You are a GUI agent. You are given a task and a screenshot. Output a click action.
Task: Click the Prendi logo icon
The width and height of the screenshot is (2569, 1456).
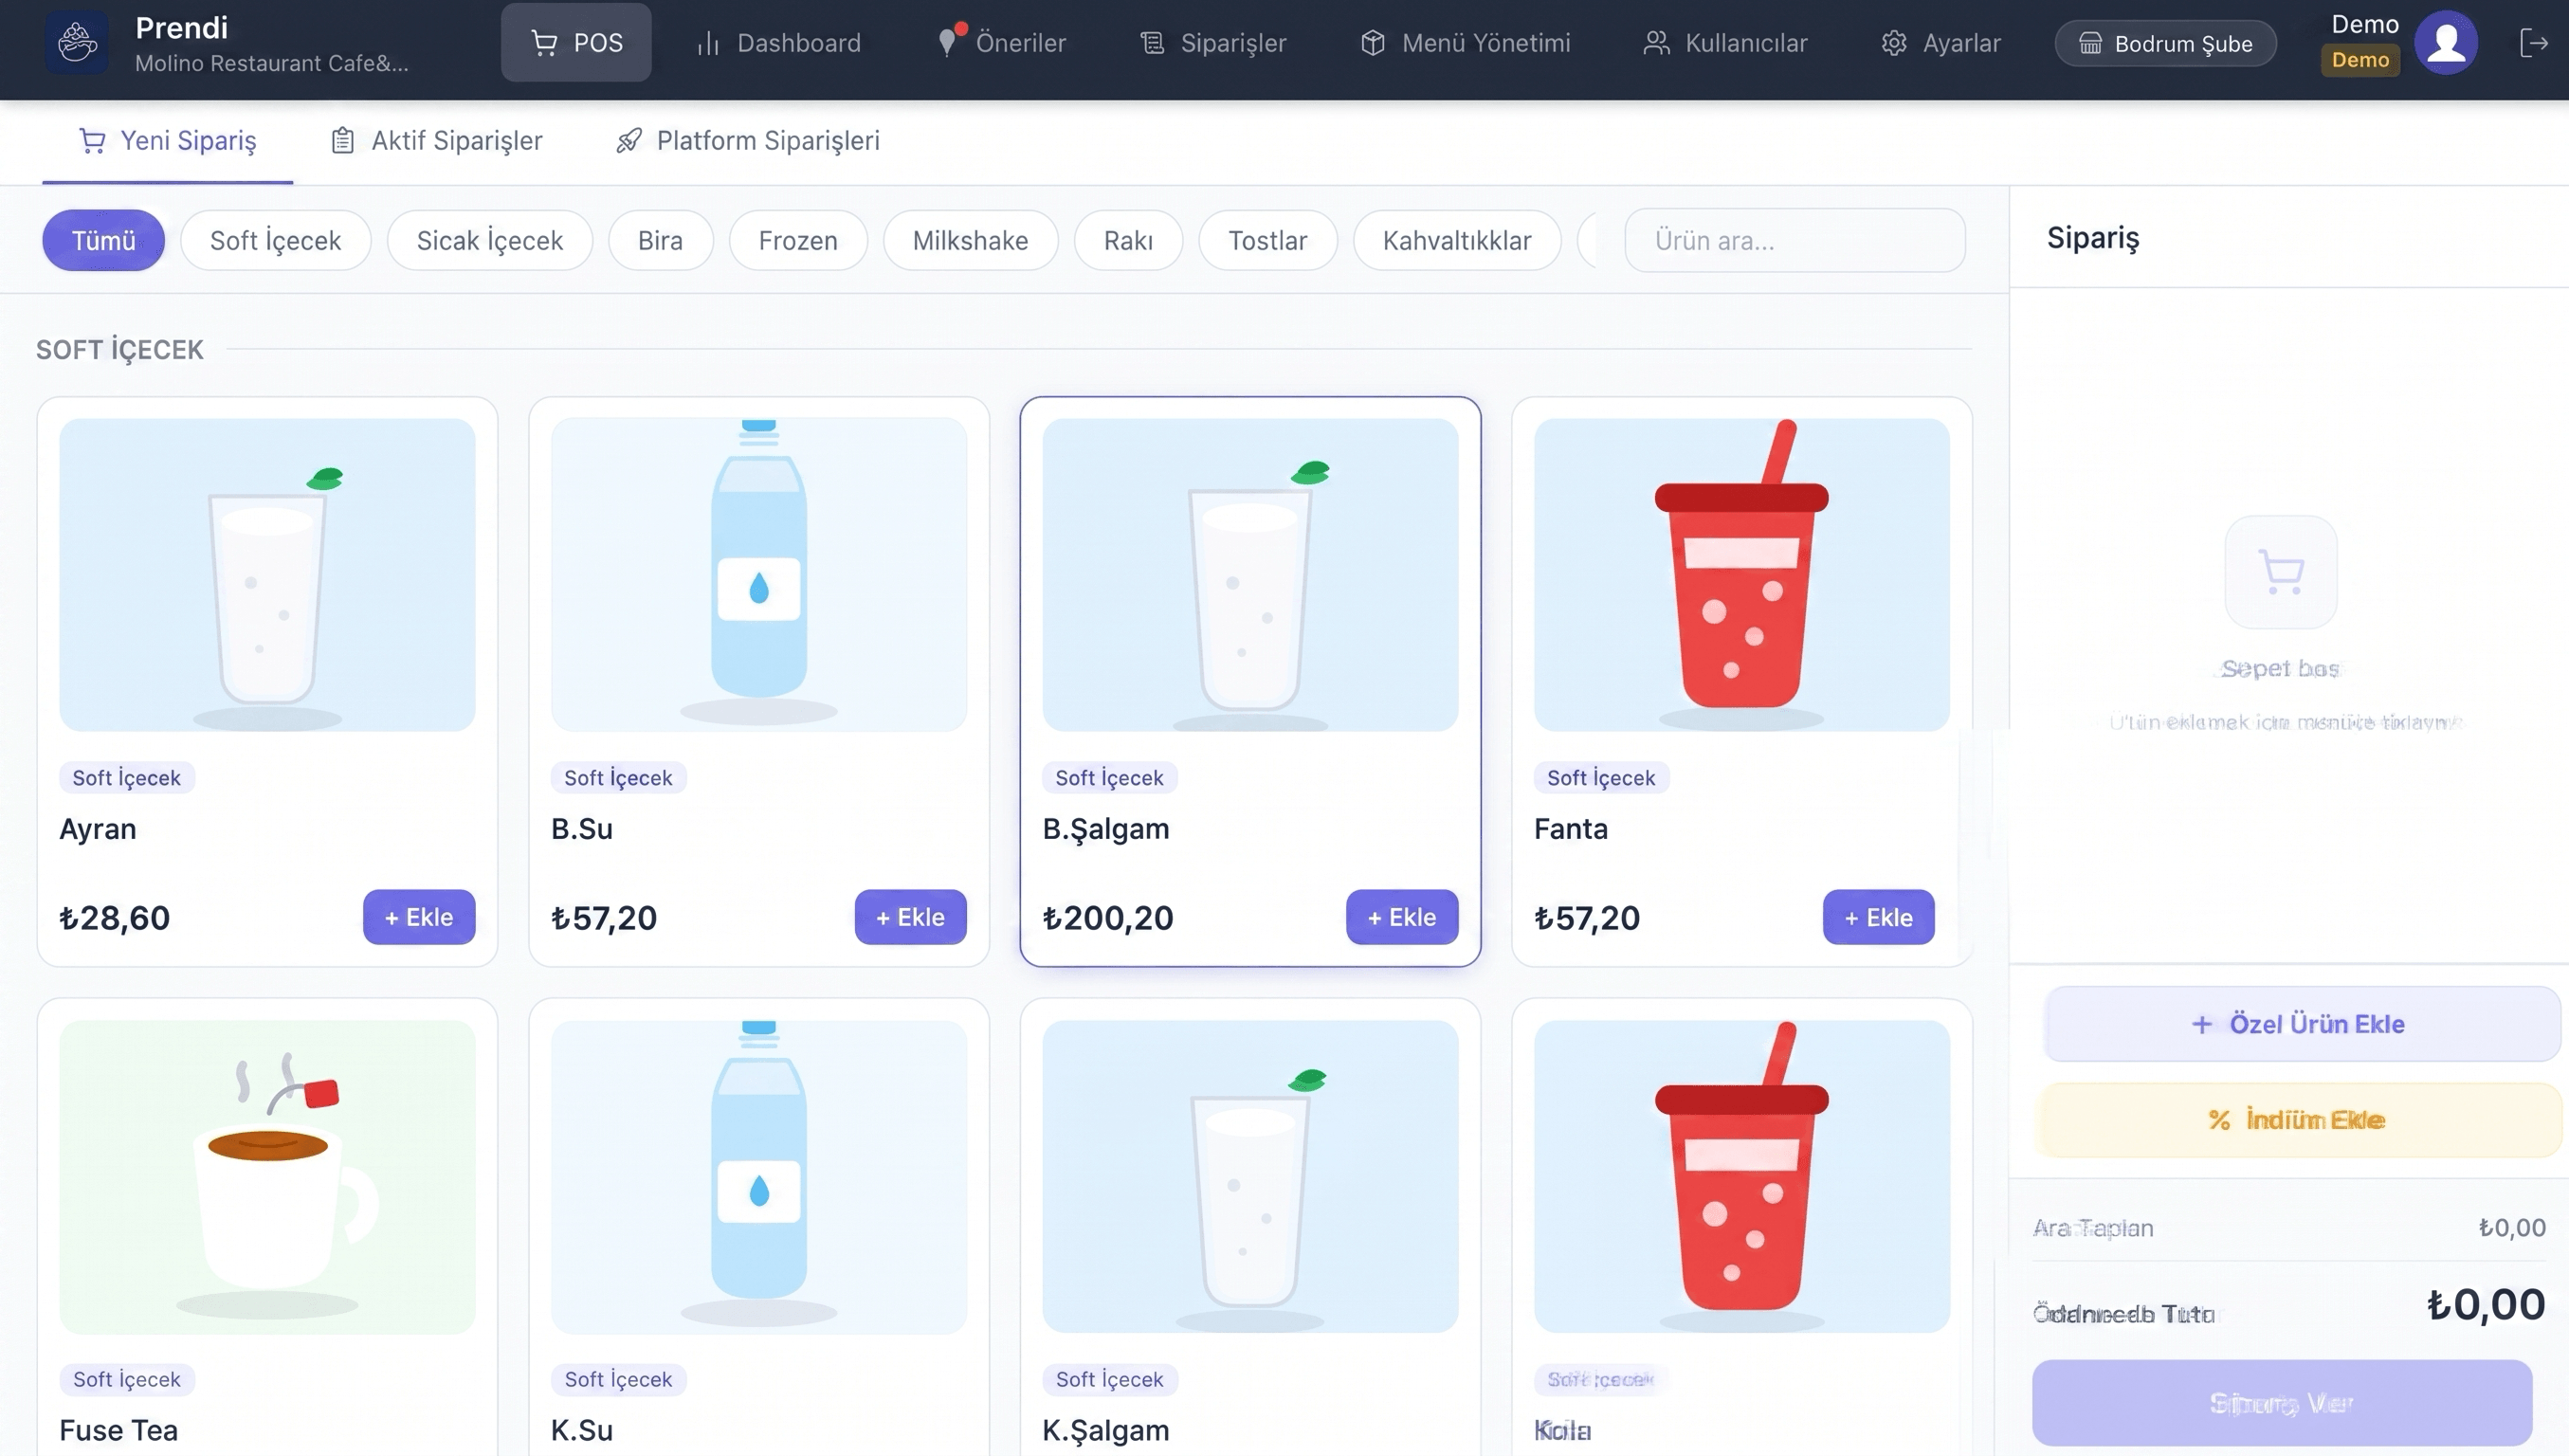click(77, 42)
